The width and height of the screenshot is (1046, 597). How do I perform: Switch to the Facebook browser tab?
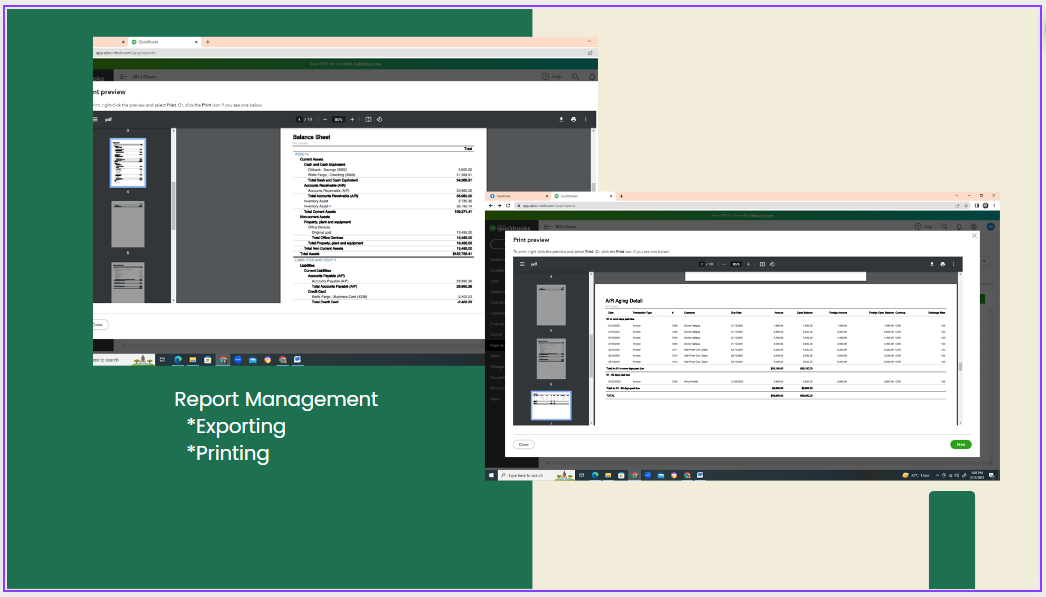click(x=517, y=196)
